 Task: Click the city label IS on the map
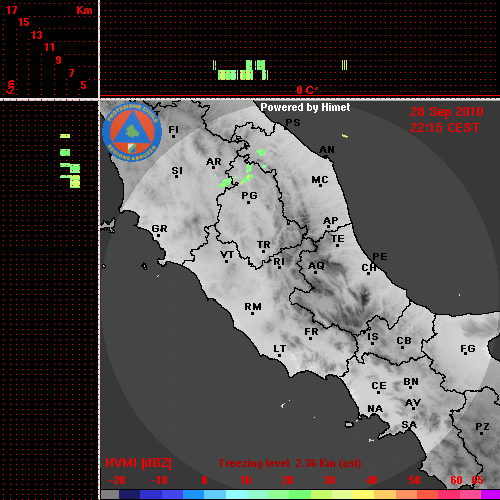pyautogui.click(x=373, y=337)
